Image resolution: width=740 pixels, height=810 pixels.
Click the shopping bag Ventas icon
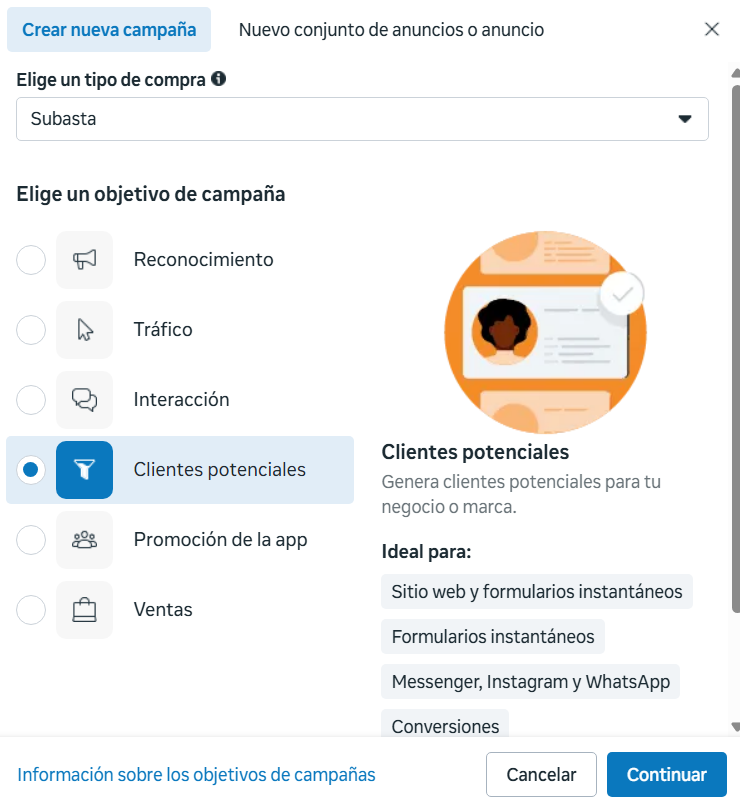pos(85,610)
